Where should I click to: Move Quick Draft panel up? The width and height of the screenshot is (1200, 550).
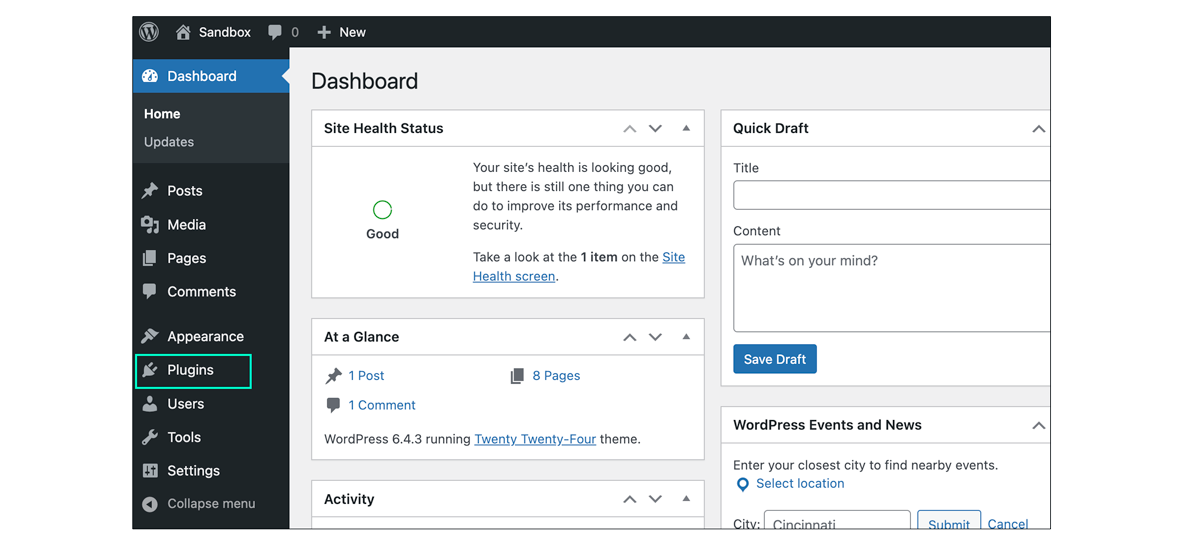click(1039, 129)
